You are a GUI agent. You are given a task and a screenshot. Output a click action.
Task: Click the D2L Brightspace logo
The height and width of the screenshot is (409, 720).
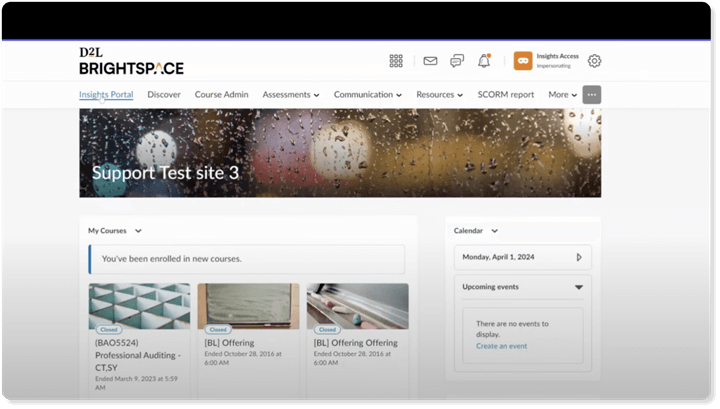pos(131,61)
